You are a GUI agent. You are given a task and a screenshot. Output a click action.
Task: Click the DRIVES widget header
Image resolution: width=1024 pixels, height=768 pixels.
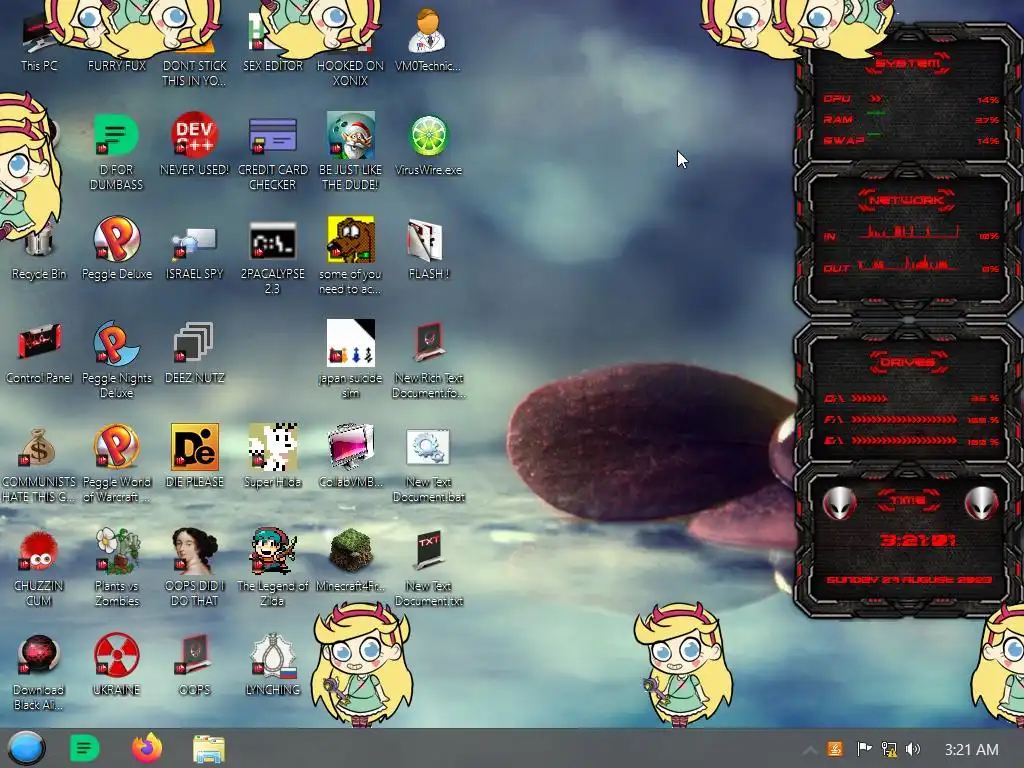(x=907, y=362)
